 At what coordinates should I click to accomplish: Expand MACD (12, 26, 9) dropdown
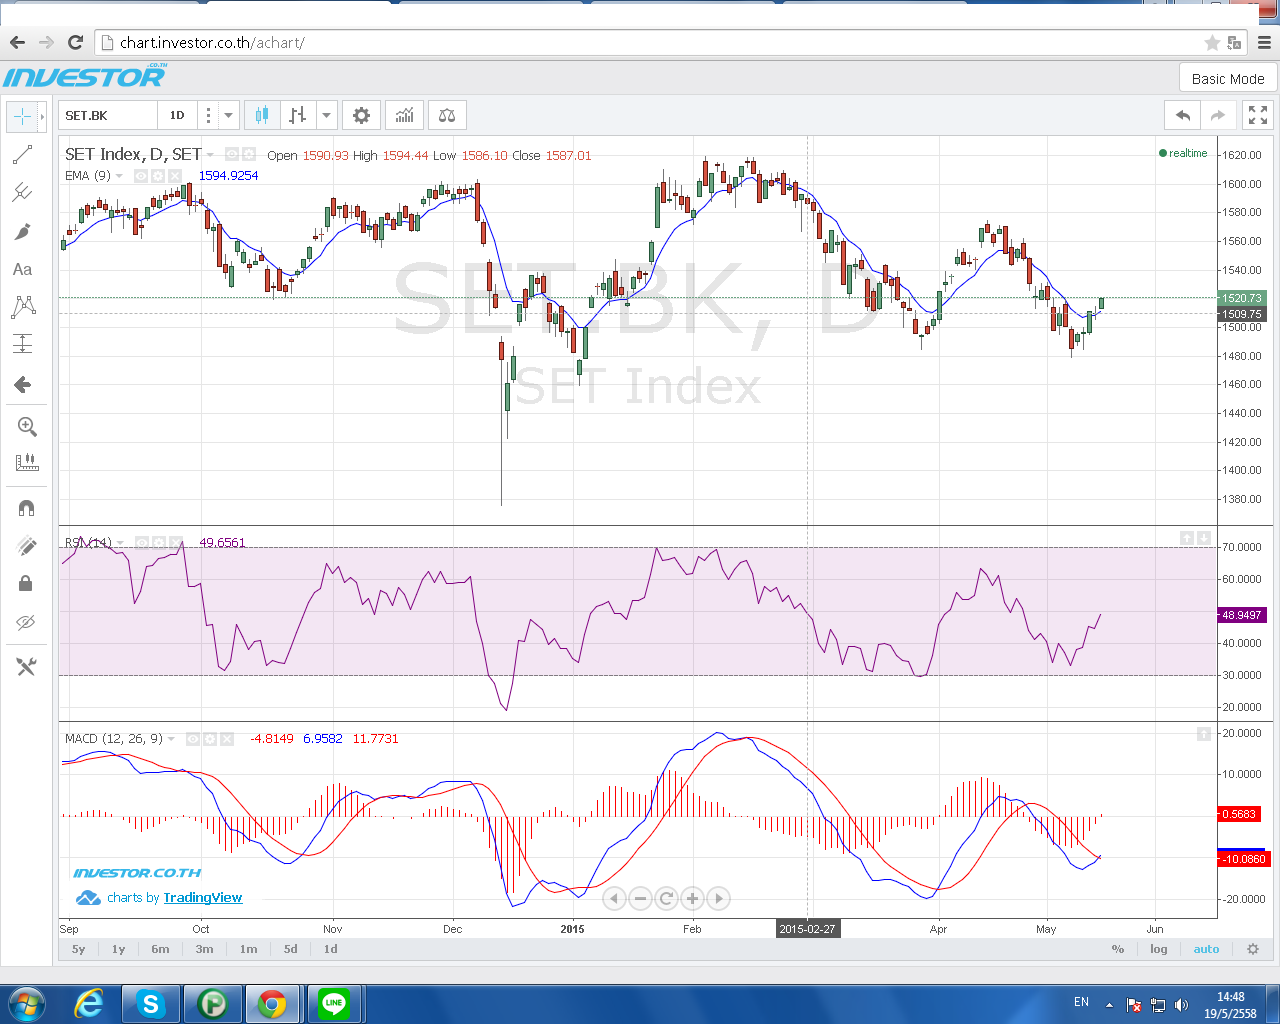[x=171, y=739]
